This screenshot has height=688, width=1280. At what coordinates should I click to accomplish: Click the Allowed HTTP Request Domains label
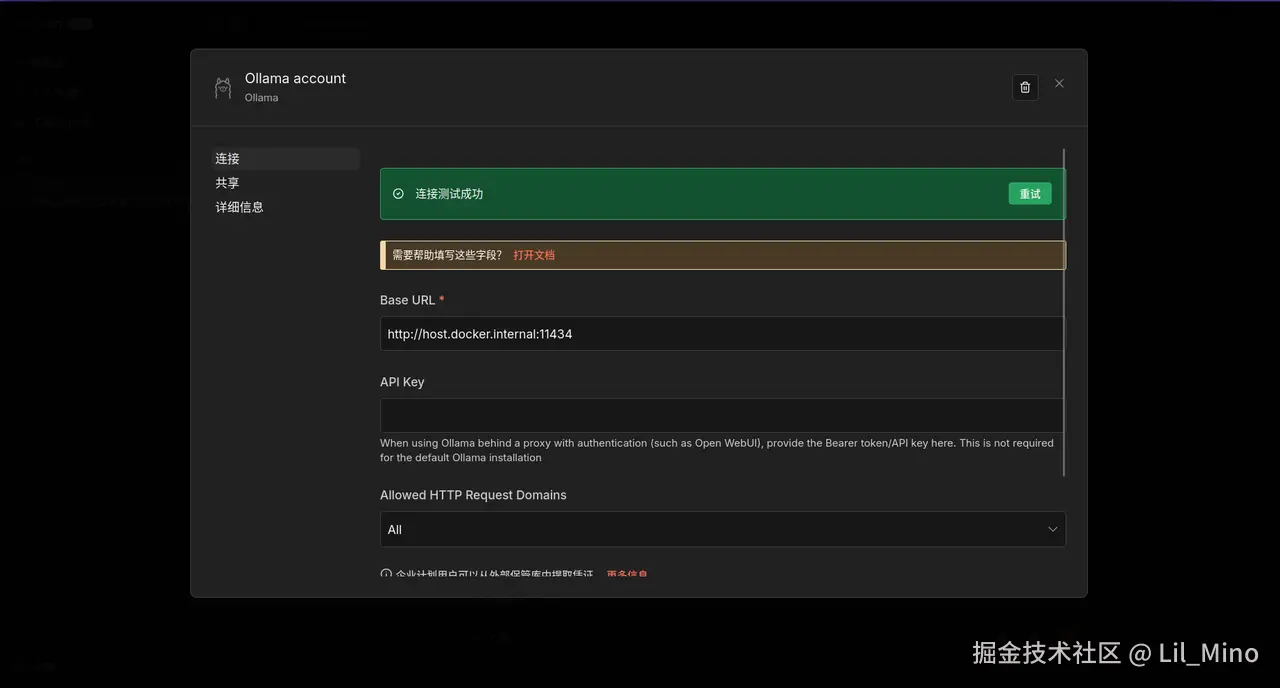pyautogui.click(x=473, y=495)
